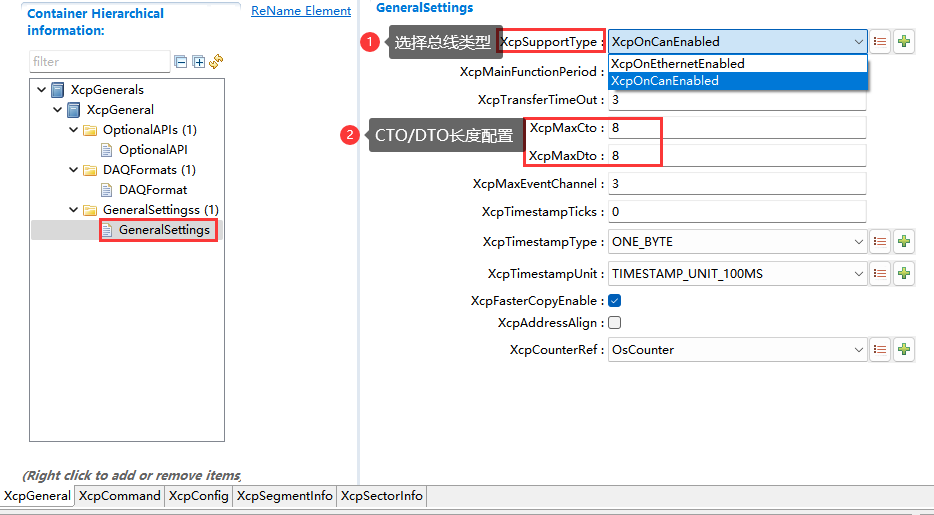
Task: Click green plus icon next to XcpCounterRef
Action: 904,350
